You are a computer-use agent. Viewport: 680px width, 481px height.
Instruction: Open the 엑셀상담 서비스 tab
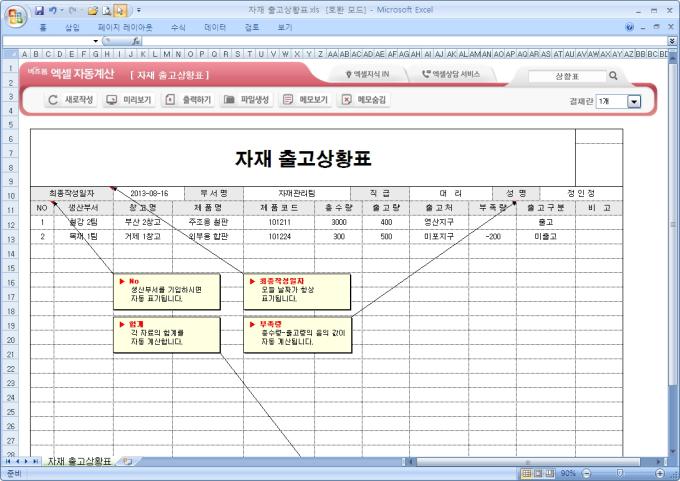(451, 75)
